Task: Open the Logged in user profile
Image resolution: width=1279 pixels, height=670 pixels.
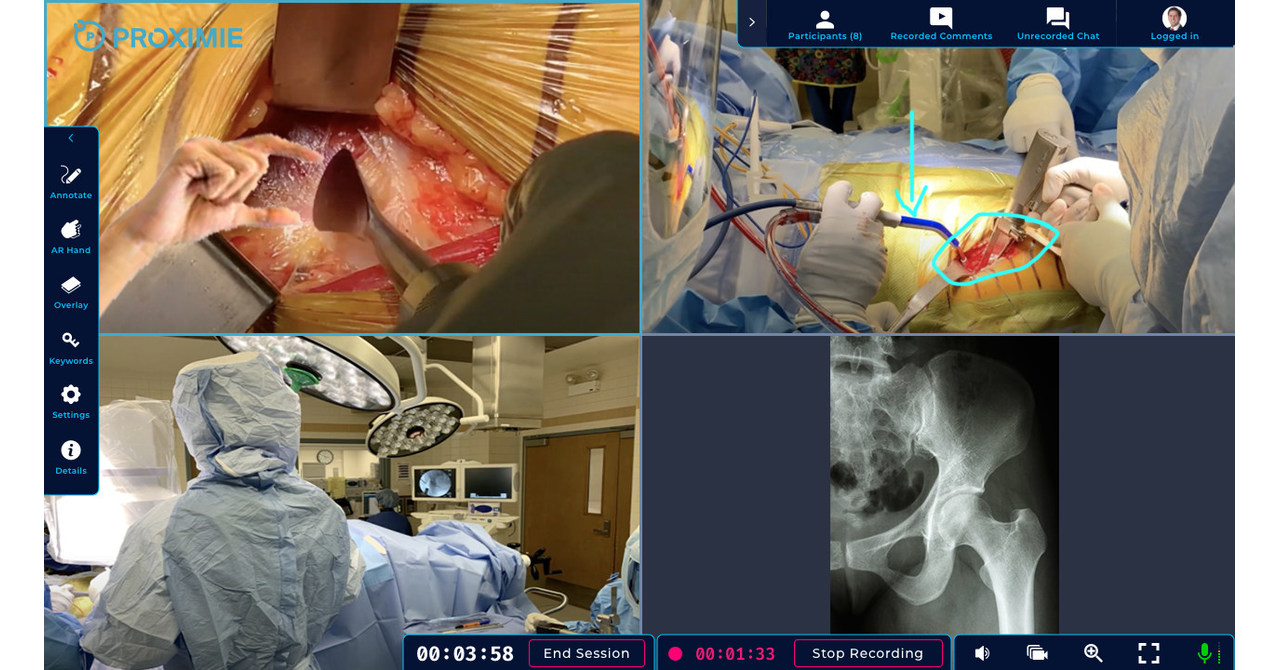Action: (1174, 24)
